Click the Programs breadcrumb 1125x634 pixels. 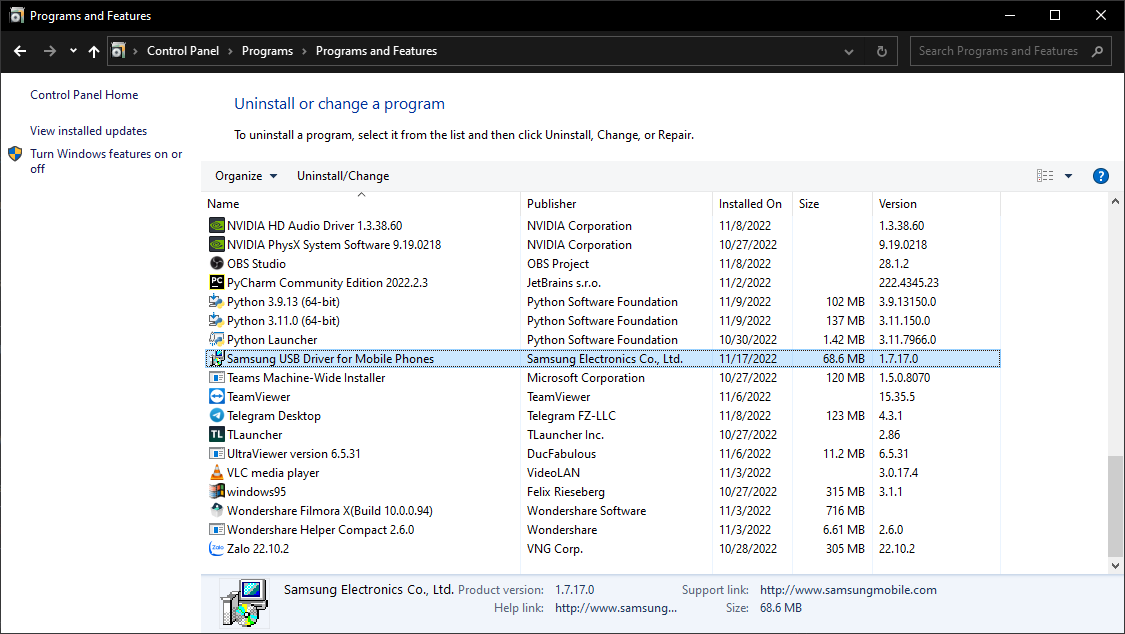click(267, 51)
